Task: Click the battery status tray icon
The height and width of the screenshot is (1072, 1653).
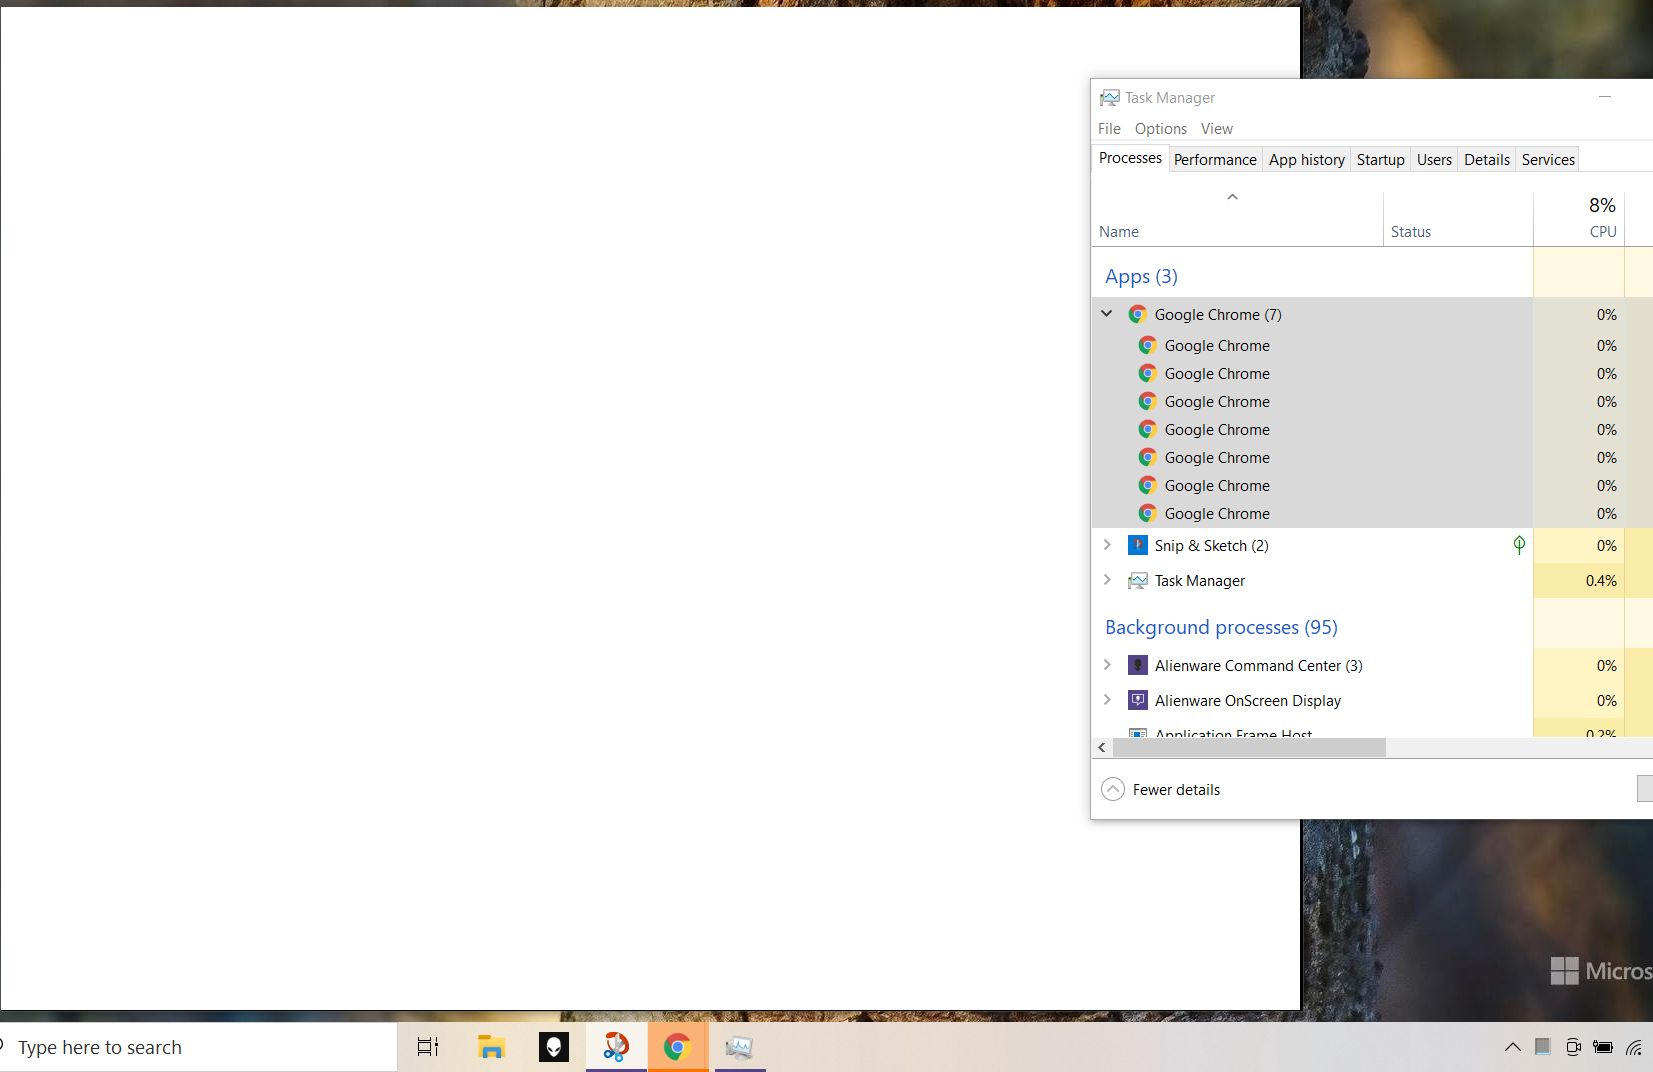Action: click(1603, 1047)
